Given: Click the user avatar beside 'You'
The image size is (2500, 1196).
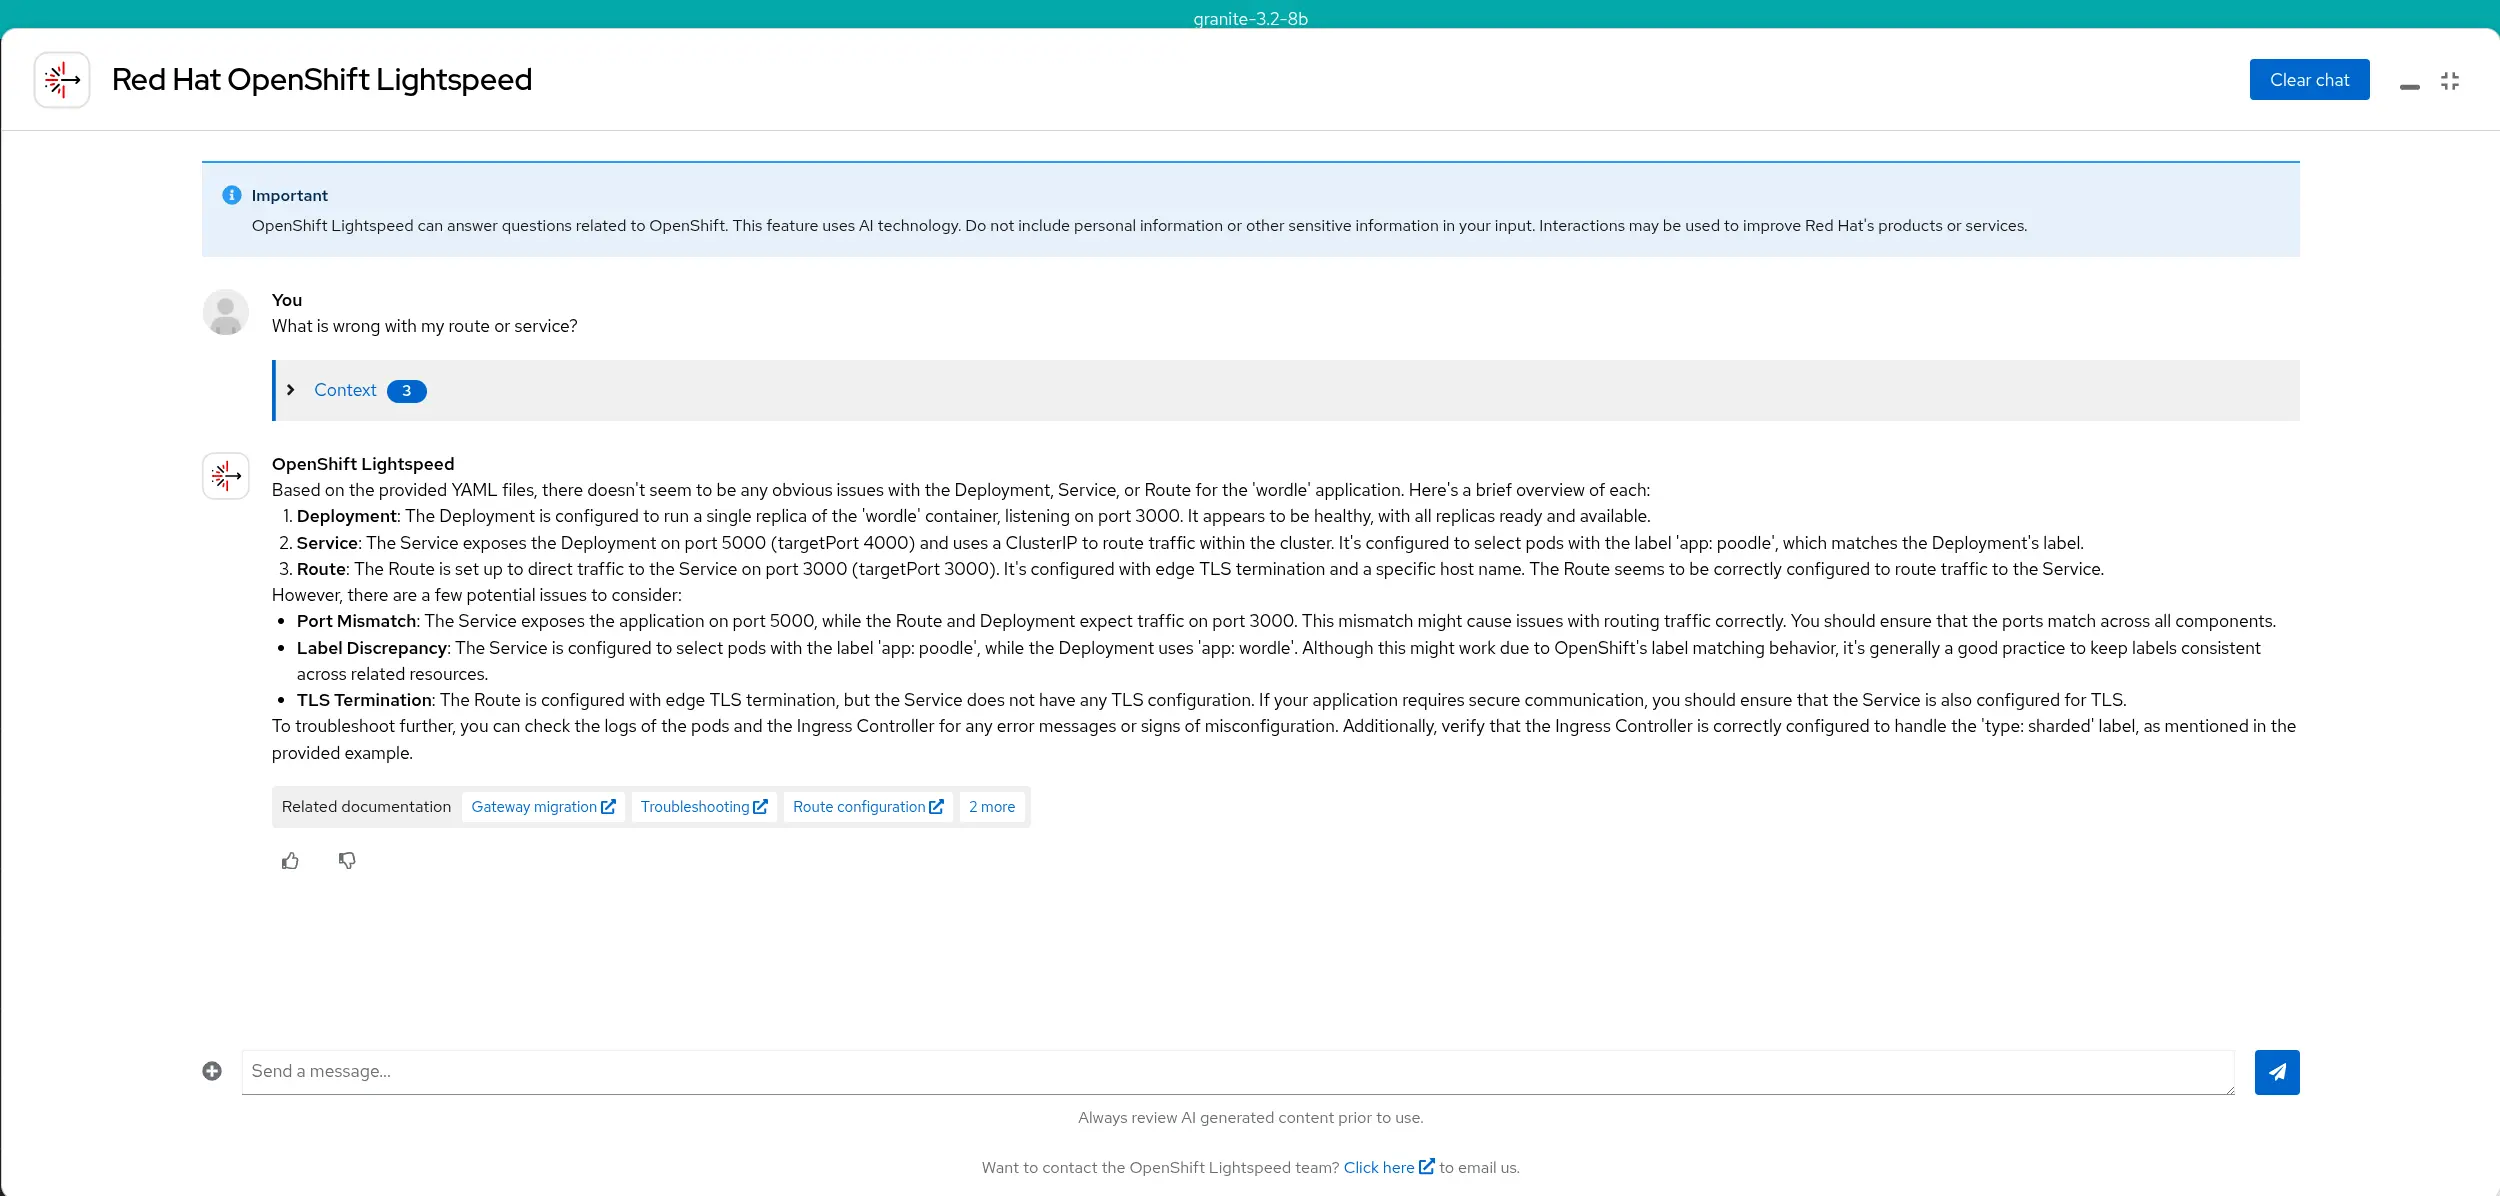Looking at the screenshot, I should [226, 313].
